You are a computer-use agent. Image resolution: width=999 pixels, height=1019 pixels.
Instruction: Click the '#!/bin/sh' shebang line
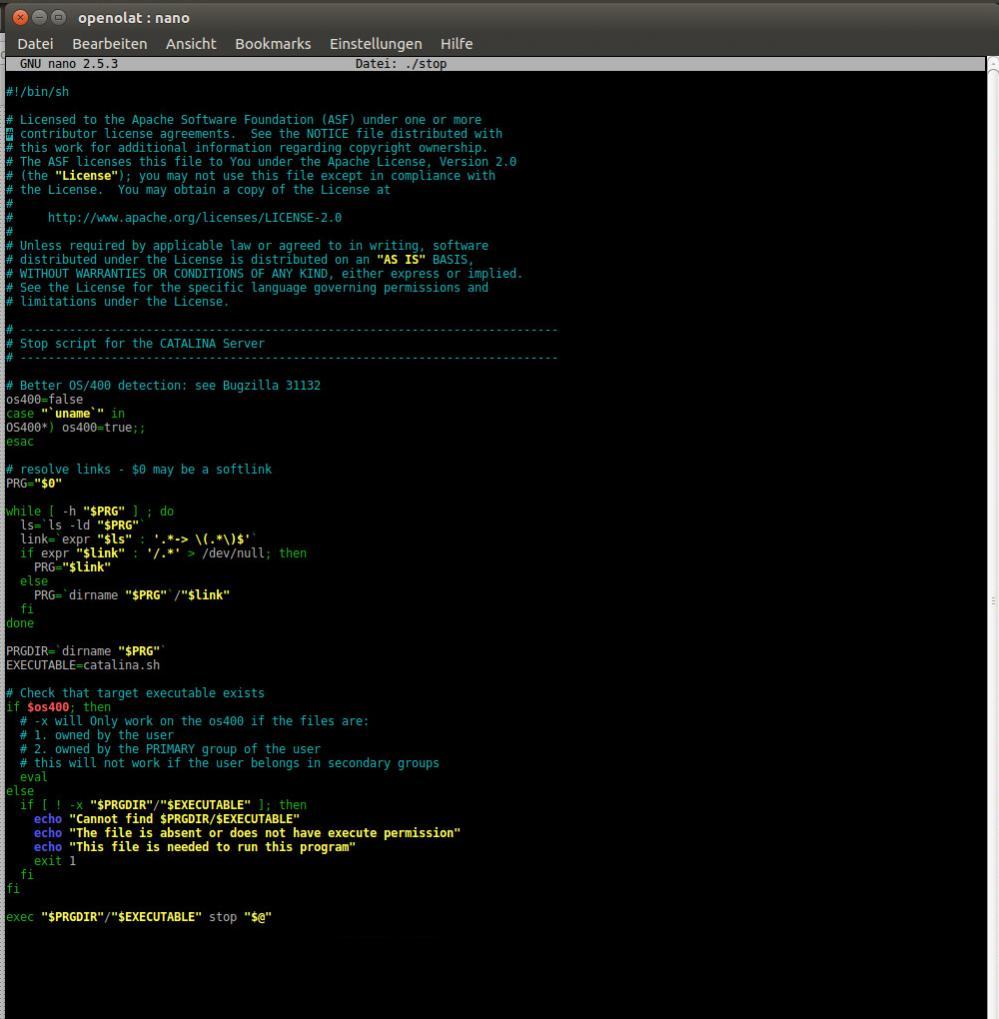[x=37, y=92]
